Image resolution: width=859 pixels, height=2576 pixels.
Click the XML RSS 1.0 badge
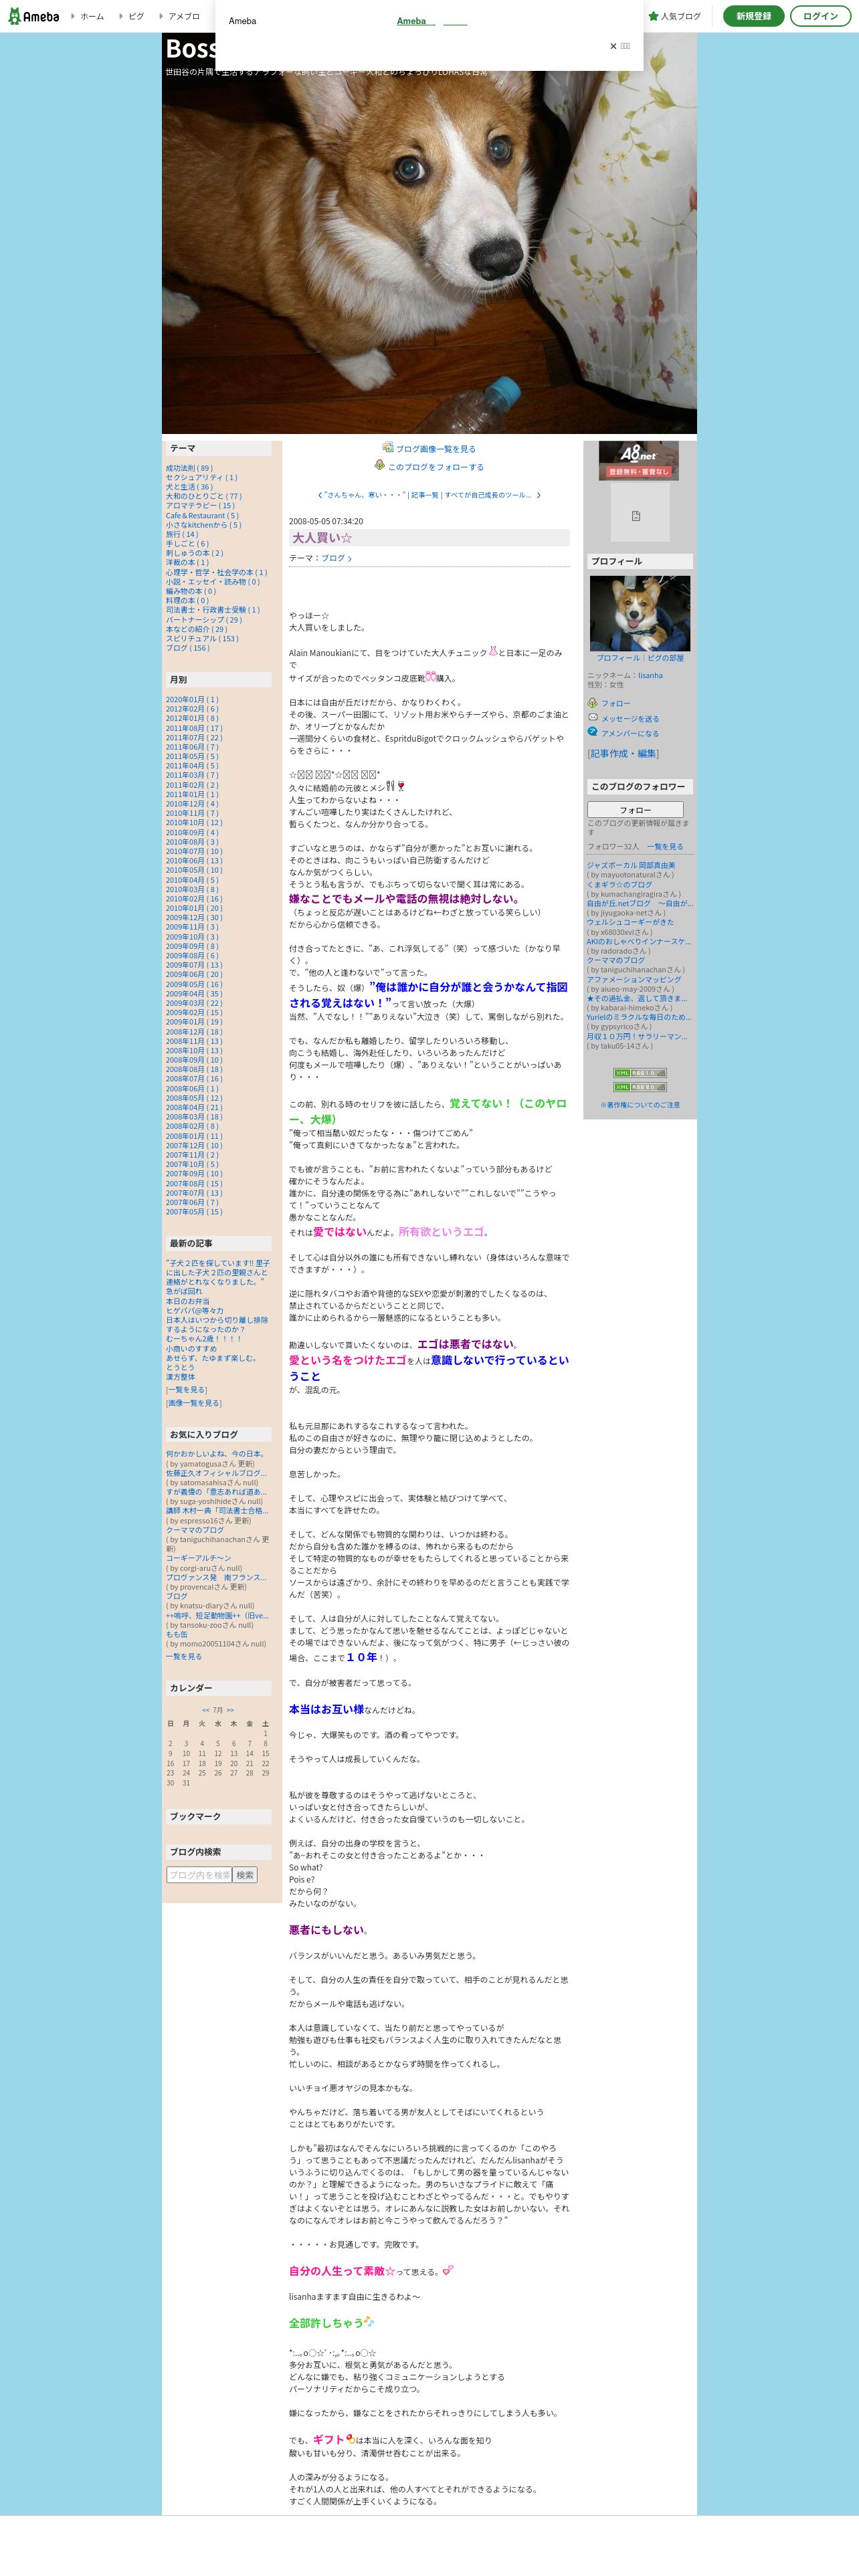pos(639,1073)
